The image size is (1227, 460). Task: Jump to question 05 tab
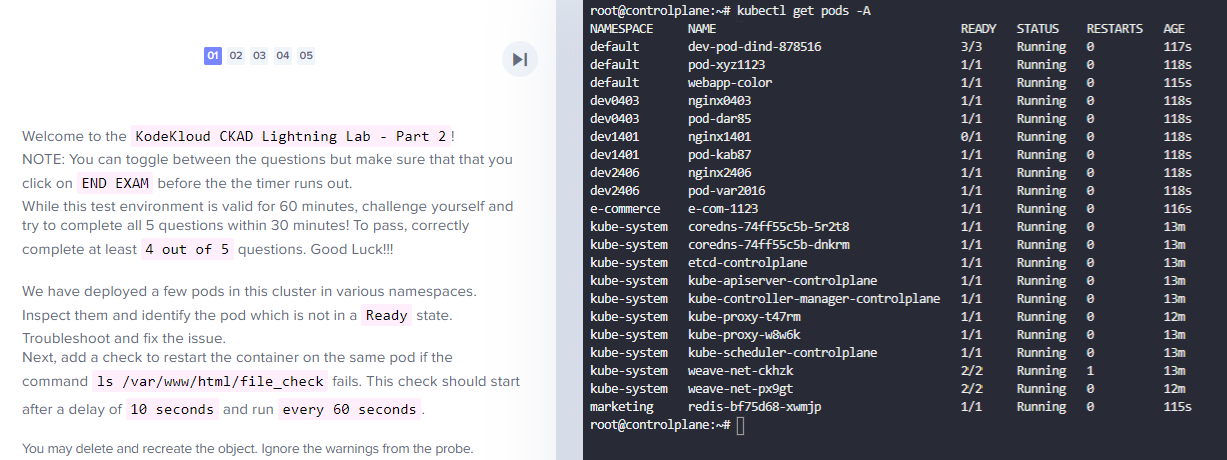click(x=306, y=56)
